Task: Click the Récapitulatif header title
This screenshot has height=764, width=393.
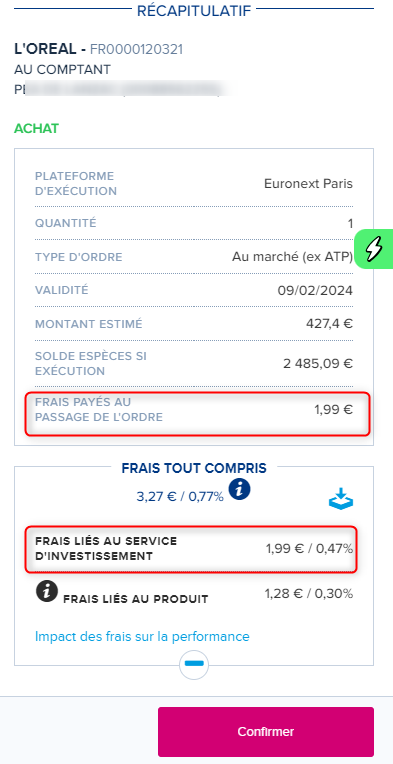Action: [x=194, y=10]
